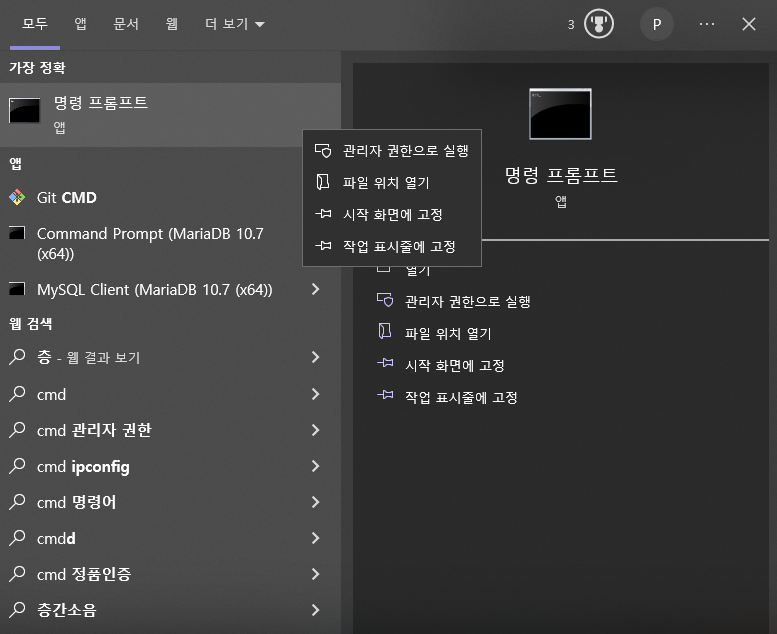Click the Git CMD app icon
The image size is (777, 634).
[x=17, y=197]
